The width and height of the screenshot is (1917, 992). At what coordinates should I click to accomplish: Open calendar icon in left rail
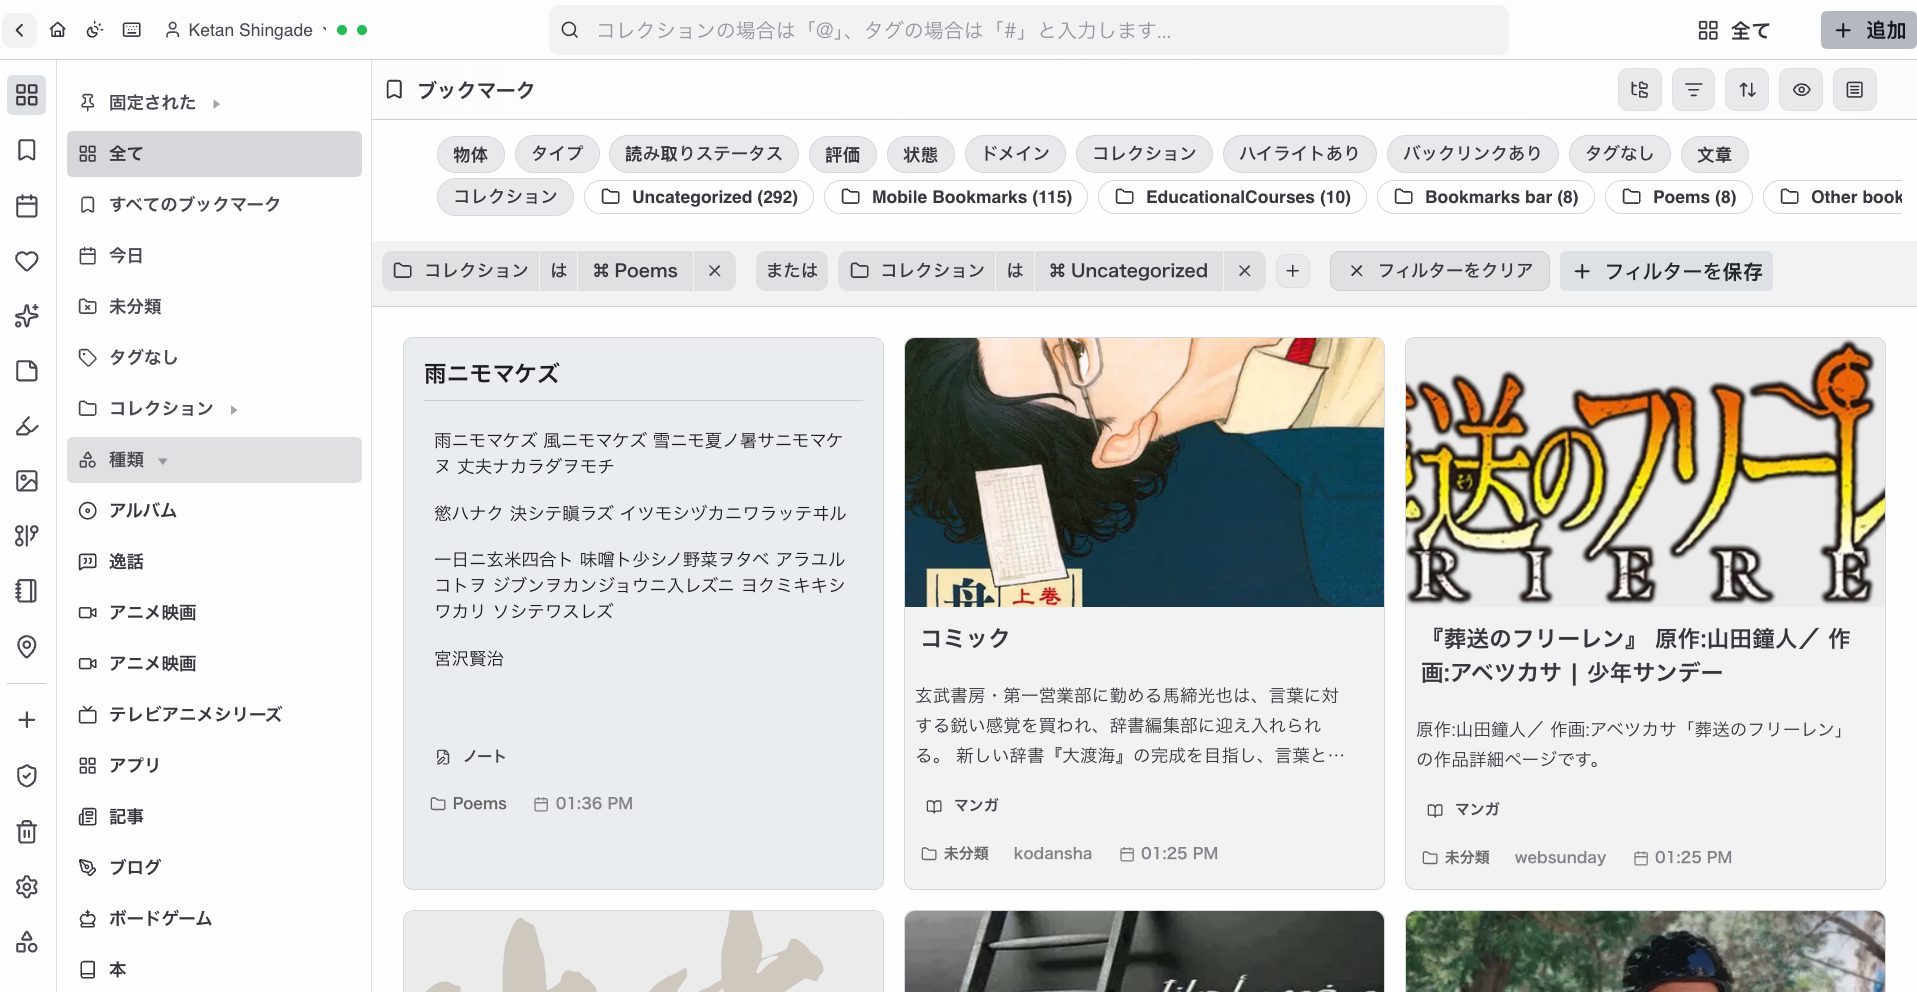coord(27,206)
